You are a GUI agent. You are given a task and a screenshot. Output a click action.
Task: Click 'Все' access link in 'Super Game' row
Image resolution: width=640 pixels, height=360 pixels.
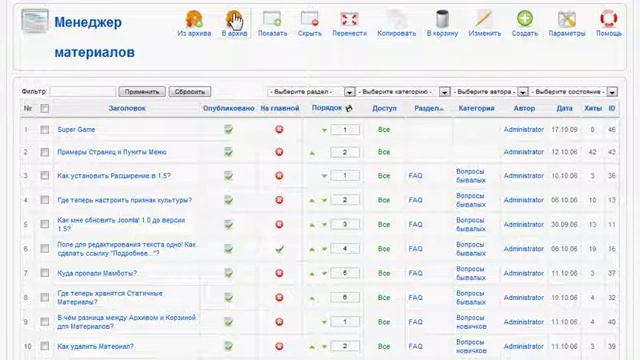[x=384, y=129]
